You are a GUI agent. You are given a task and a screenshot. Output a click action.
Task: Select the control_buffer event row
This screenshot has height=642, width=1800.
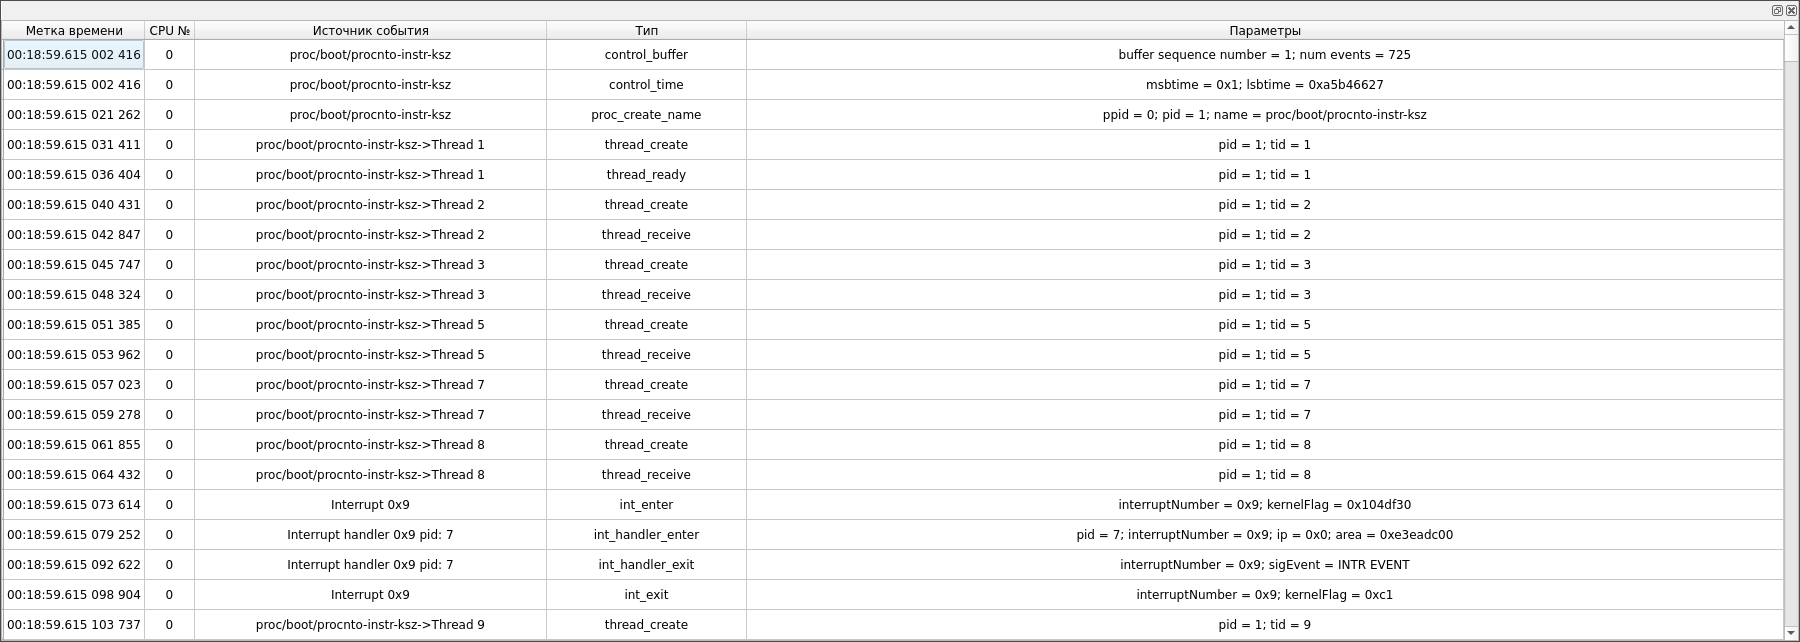(646, 55)
